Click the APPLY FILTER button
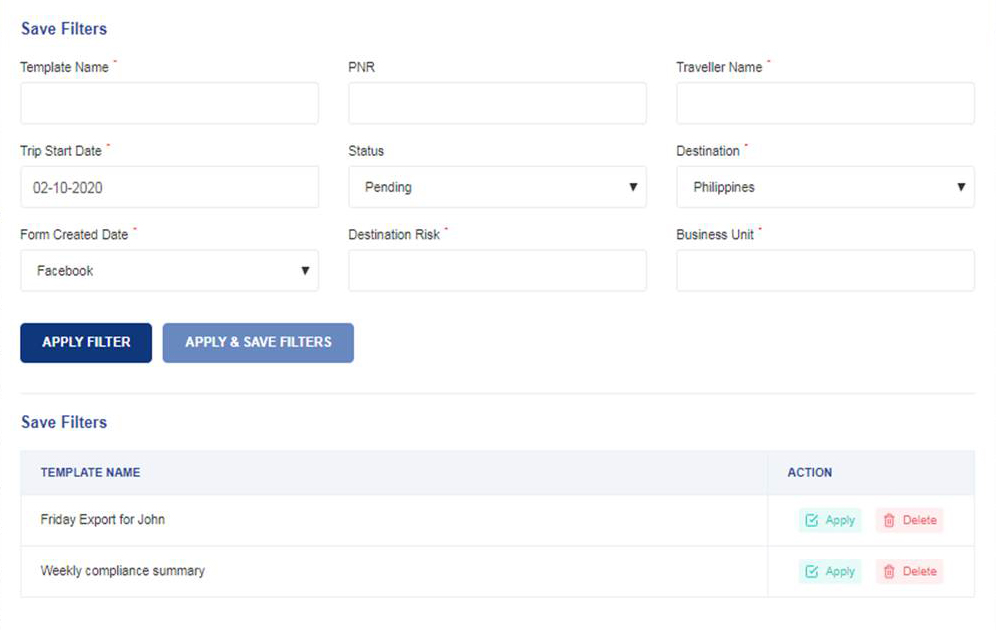 pyautogui.click(x=86, y=343)
